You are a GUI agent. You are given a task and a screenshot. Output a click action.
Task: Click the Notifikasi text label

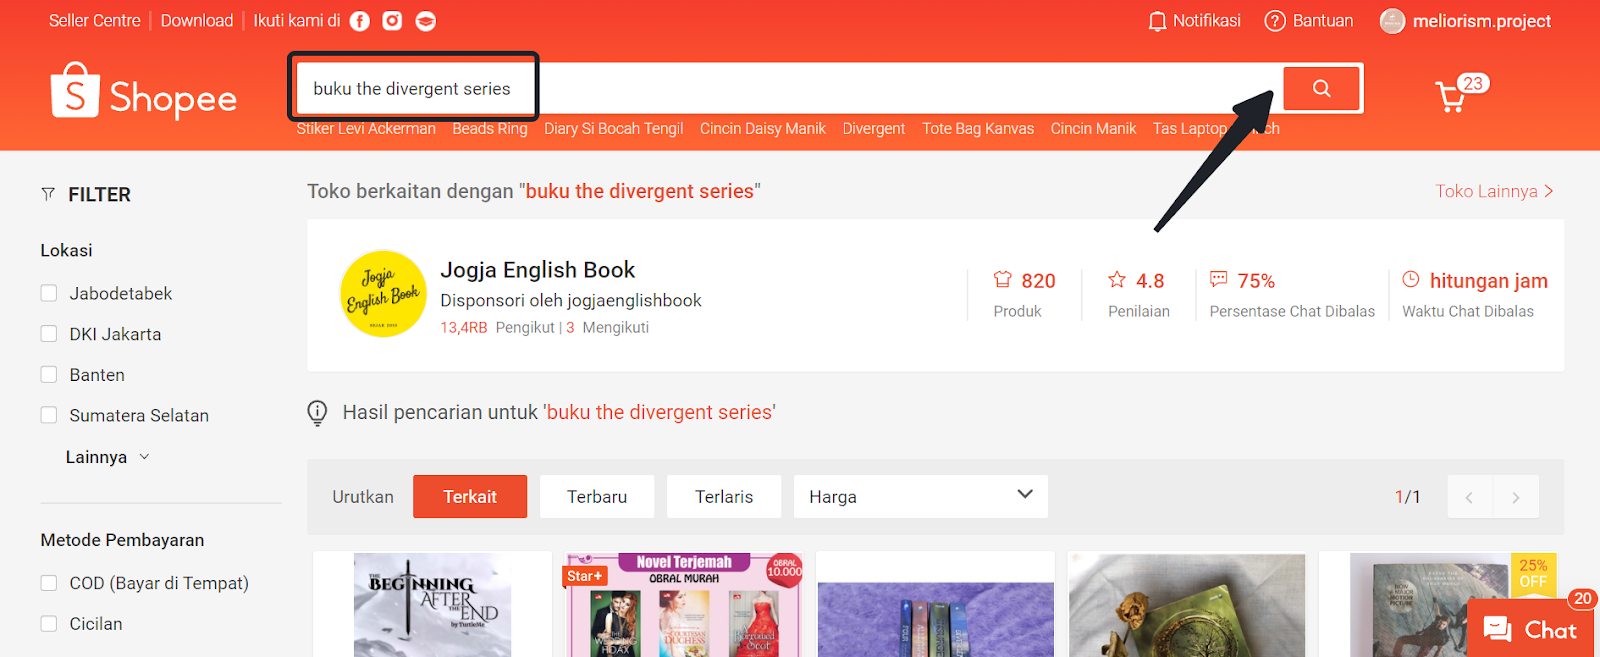1207,21
